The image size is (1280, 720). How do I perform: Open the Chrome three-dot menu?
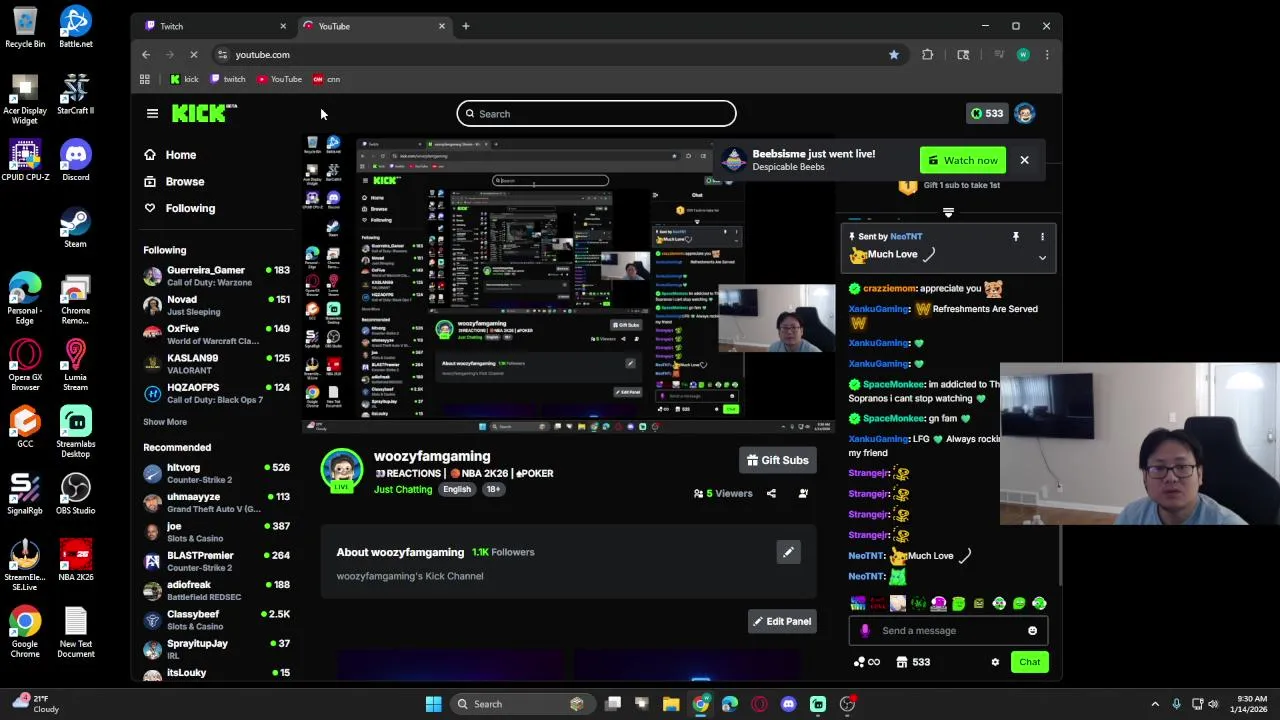(1047, 55)
